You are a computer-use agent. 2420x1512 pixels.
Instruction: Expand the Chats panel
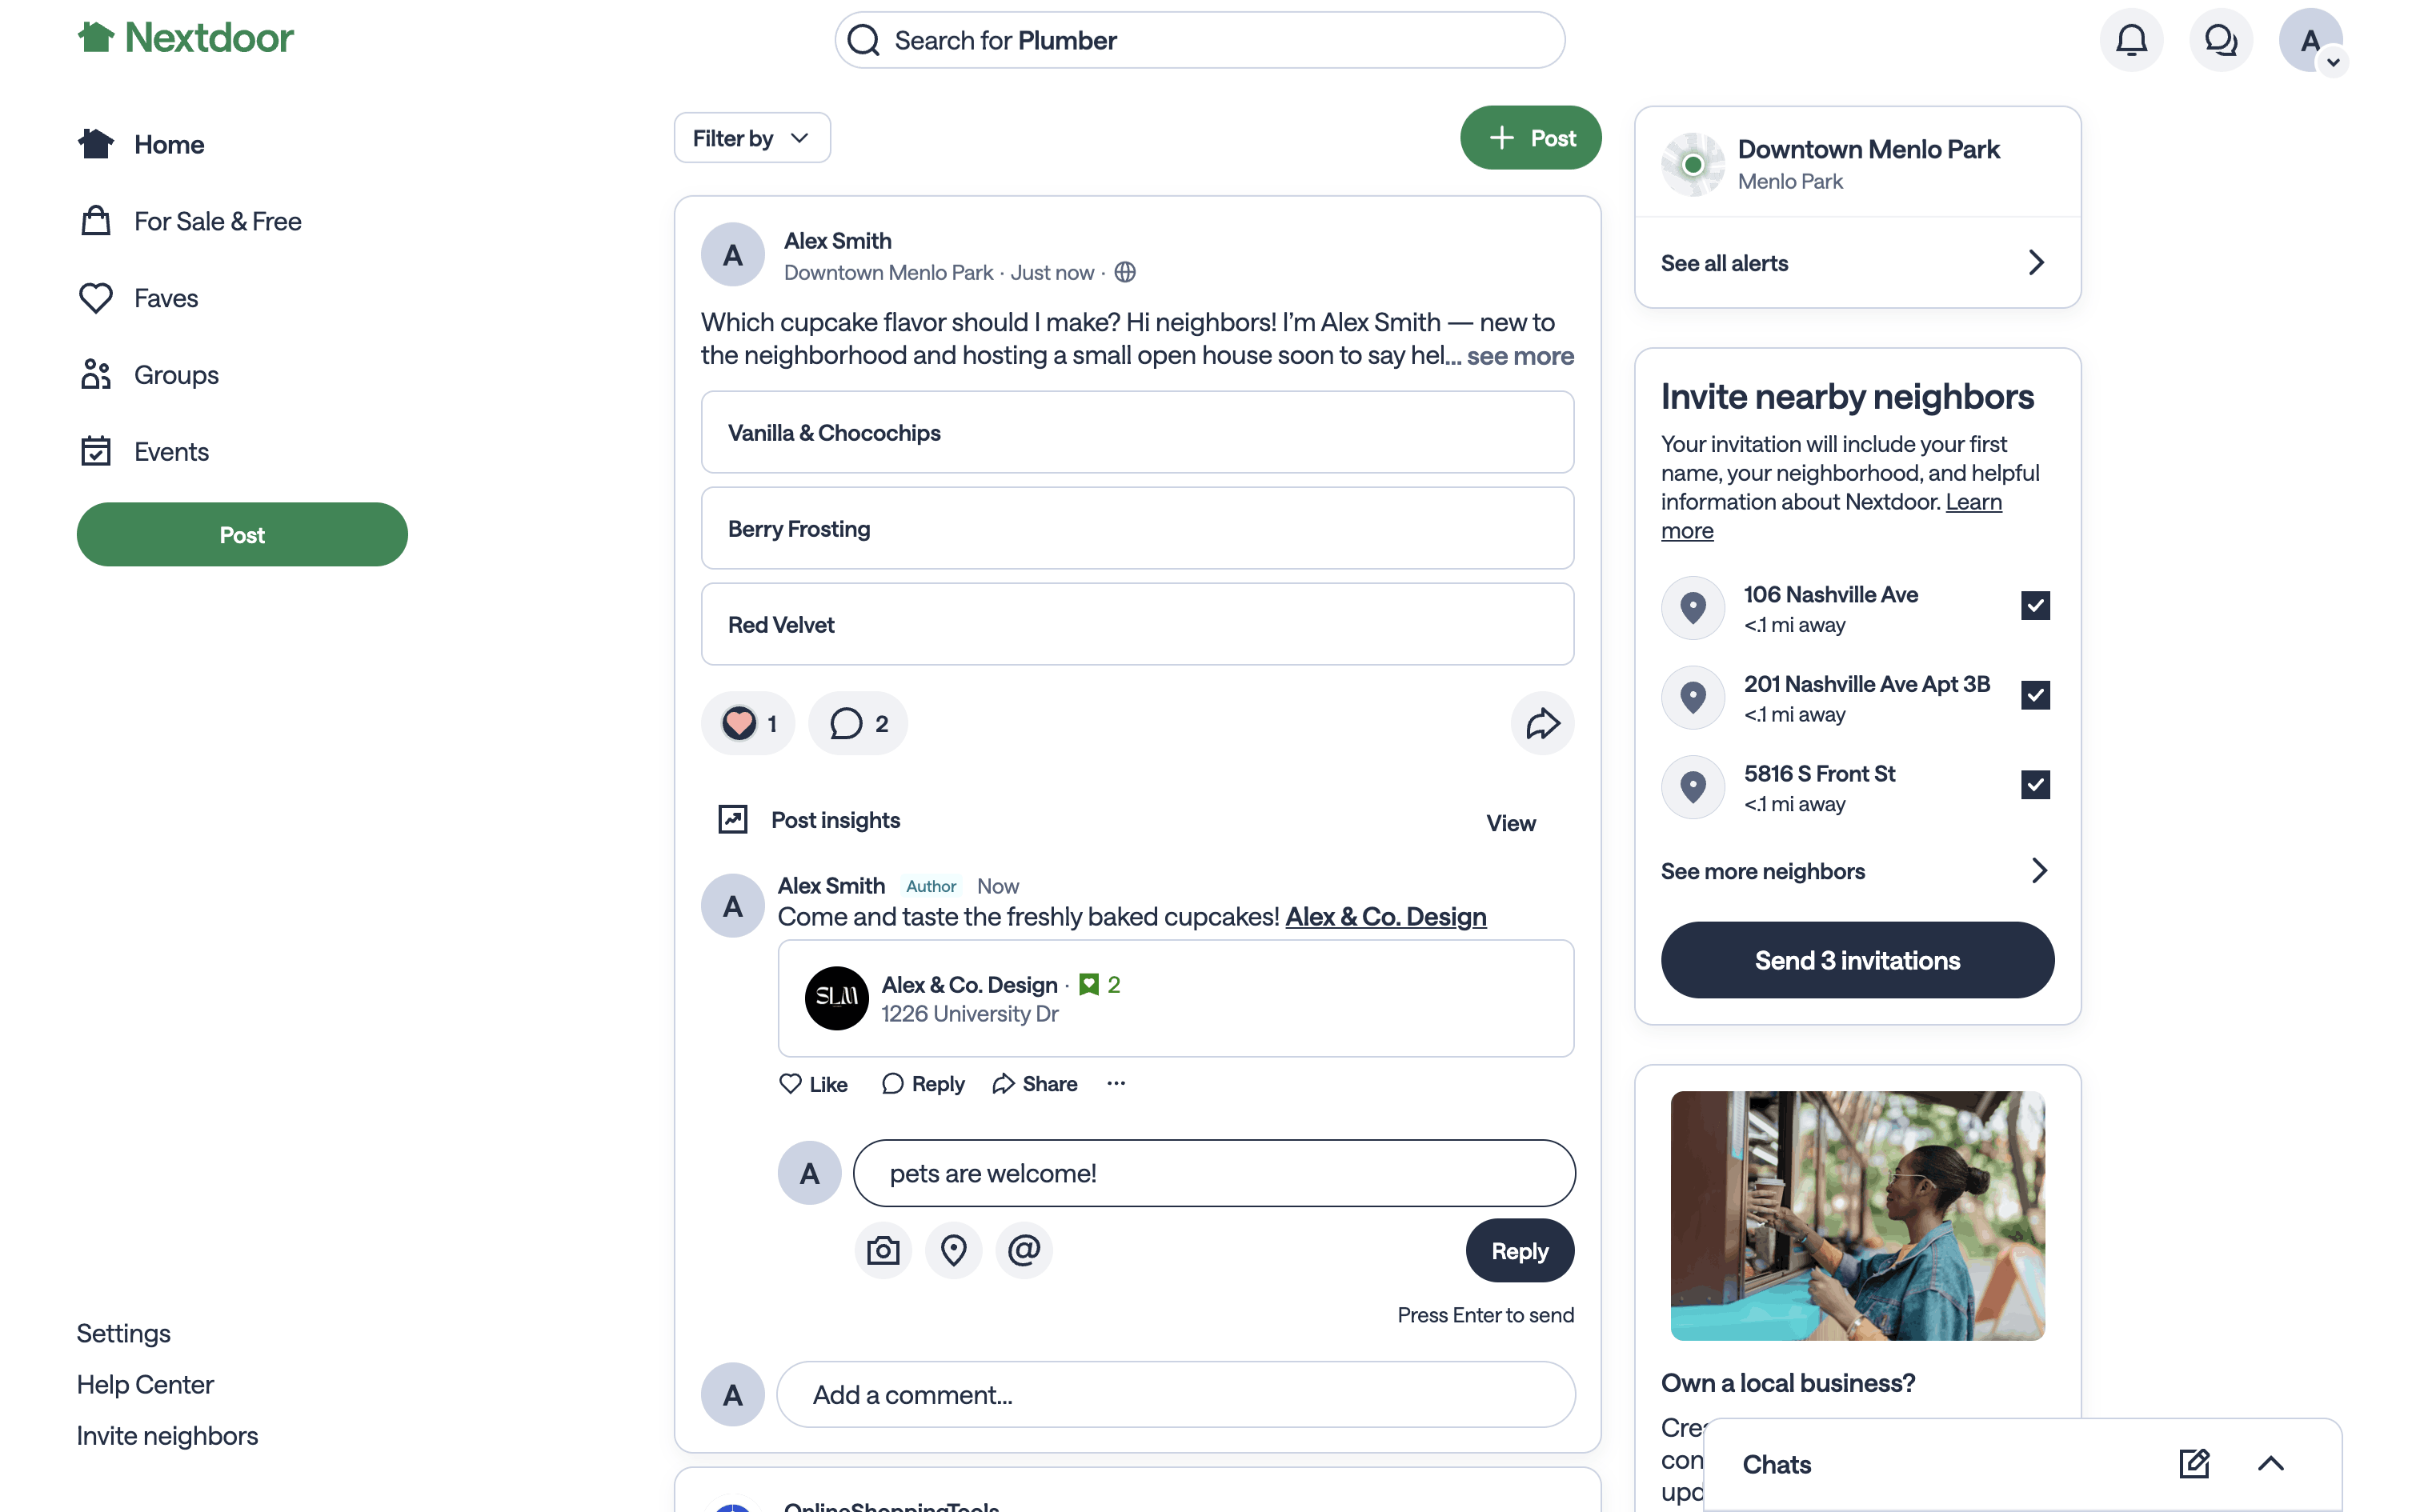(2271, 1464)
